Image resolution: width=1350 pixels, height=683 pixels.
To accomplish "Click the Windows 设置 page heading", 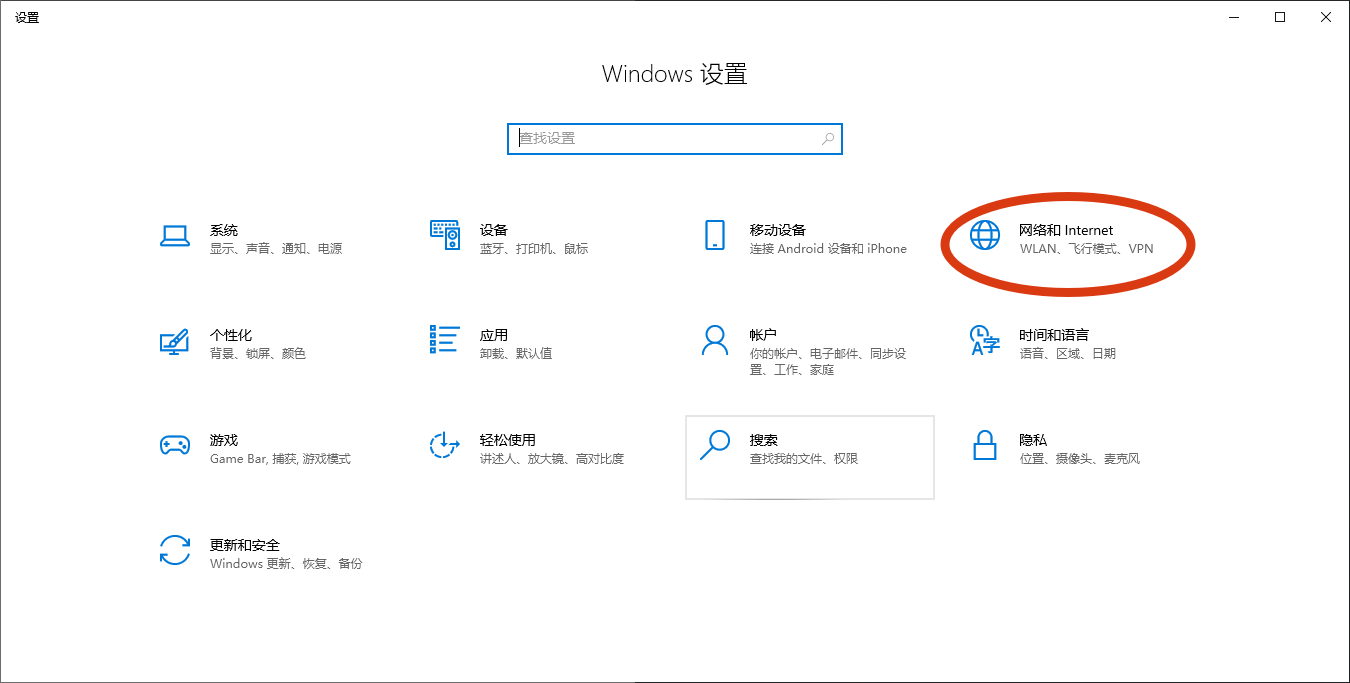I will (675, 74).
